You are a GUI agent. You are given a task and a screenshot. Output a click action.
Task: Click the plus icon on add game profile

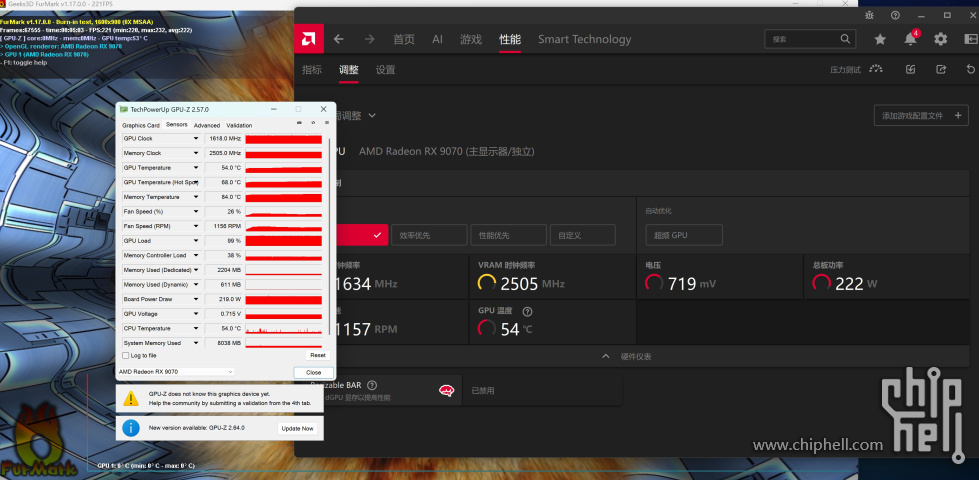958,115
